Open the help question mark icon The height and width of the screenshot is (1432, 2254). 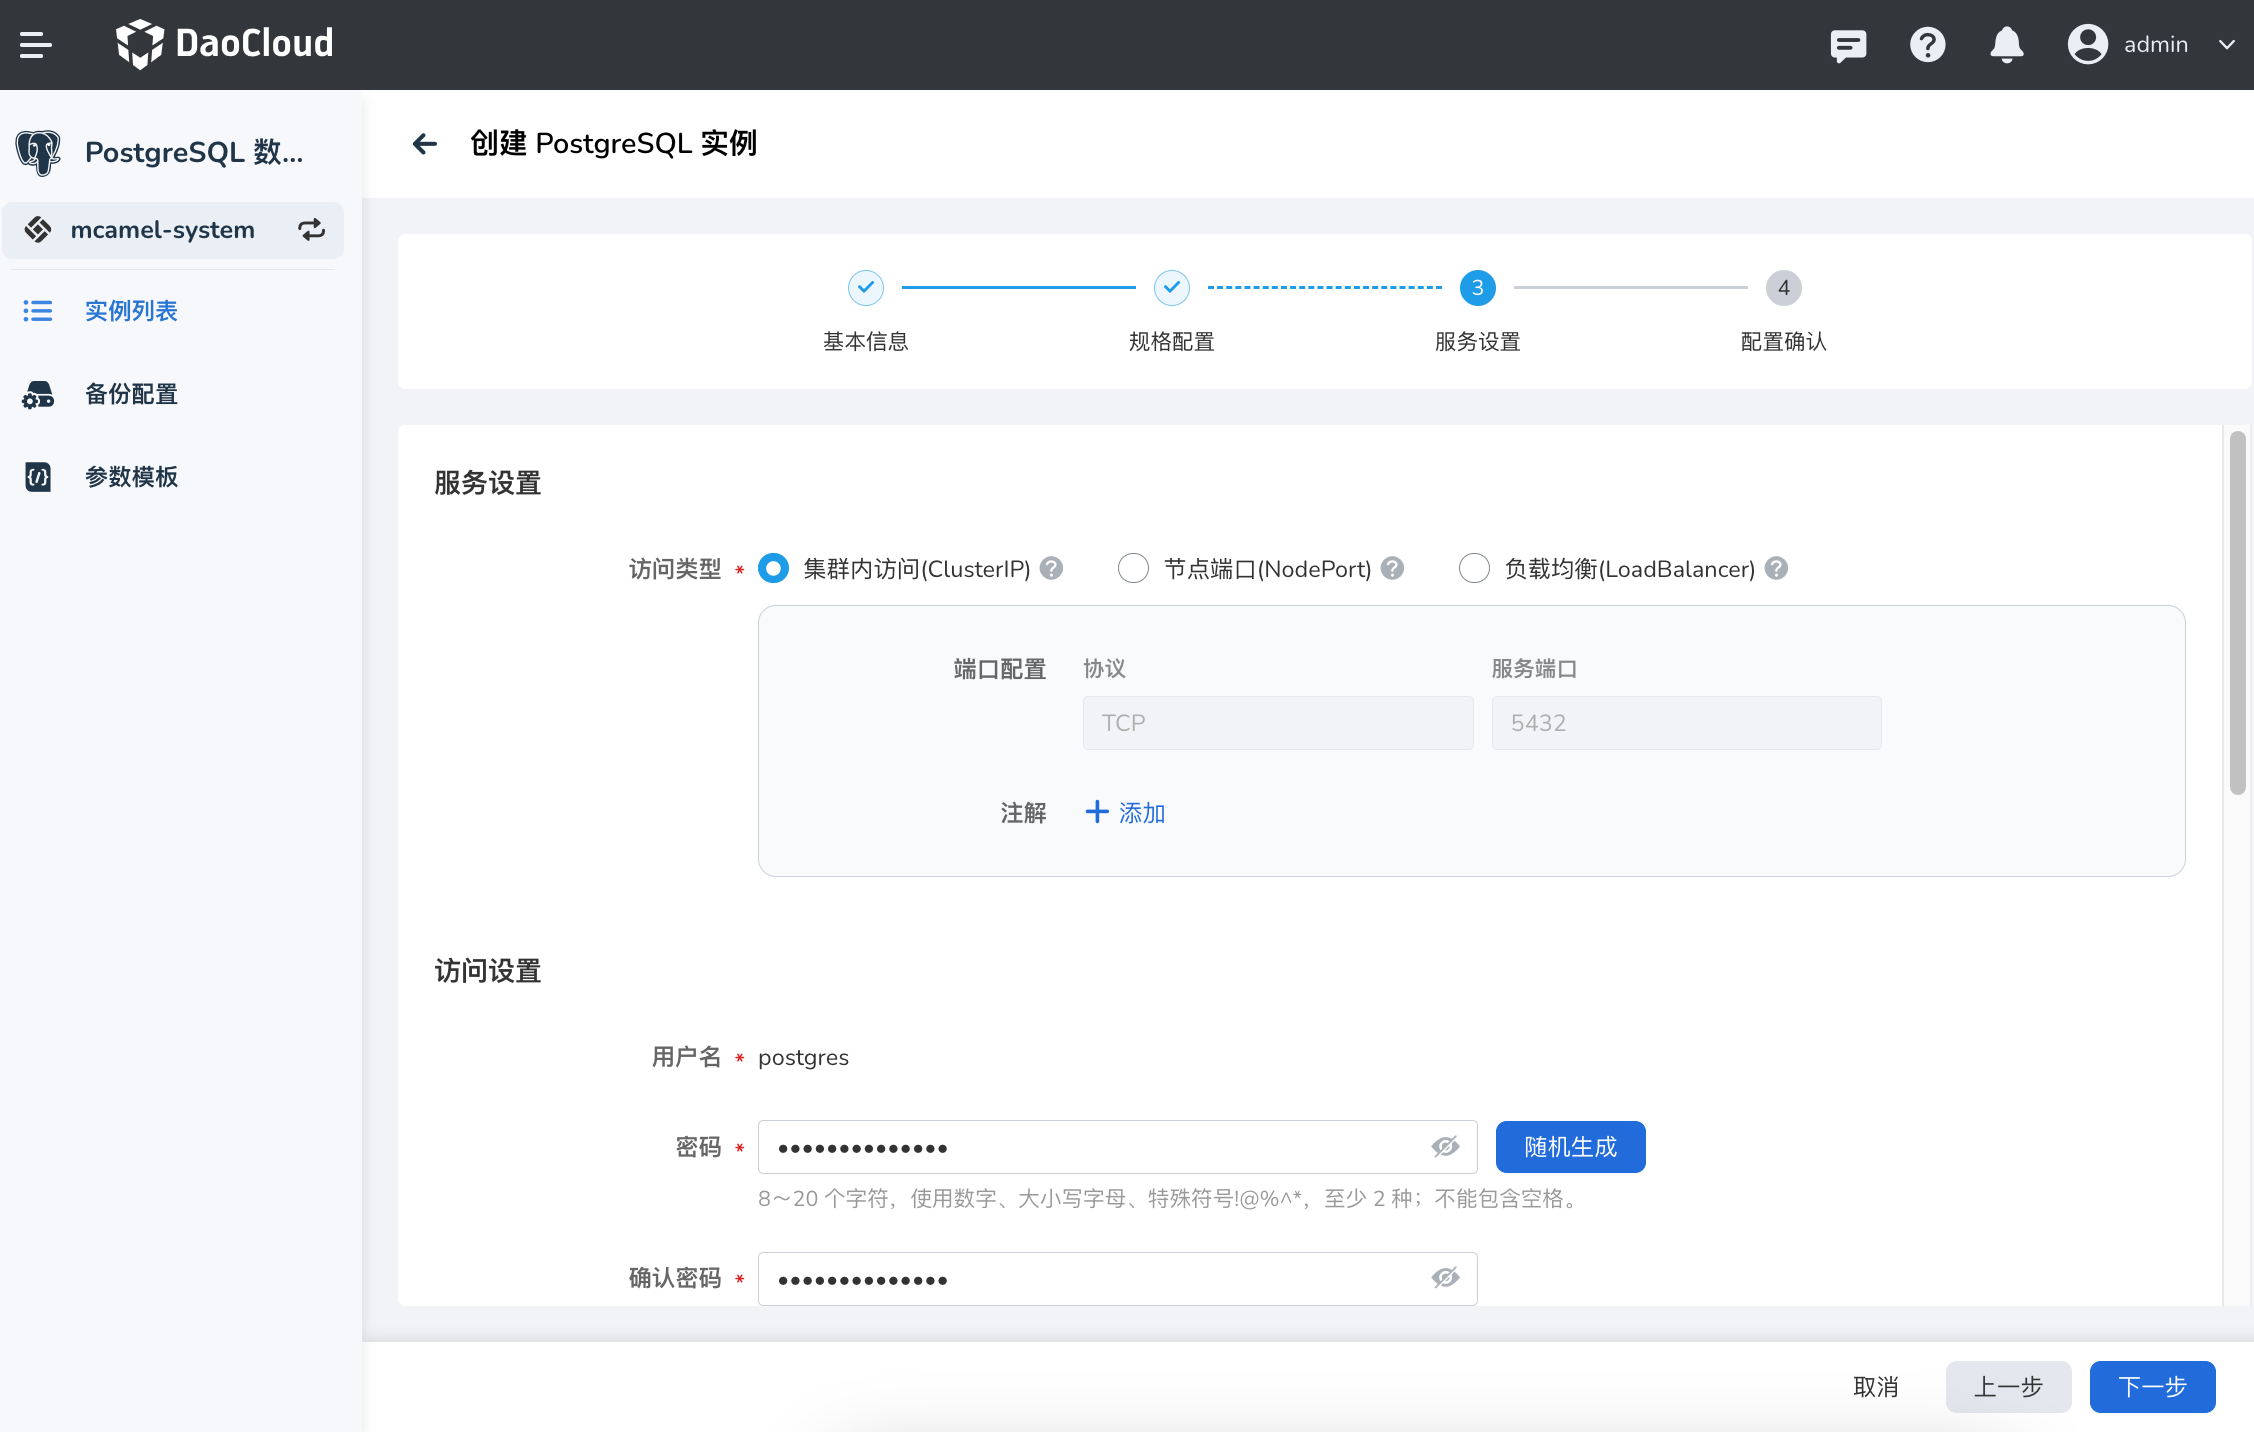point(1927,45)
